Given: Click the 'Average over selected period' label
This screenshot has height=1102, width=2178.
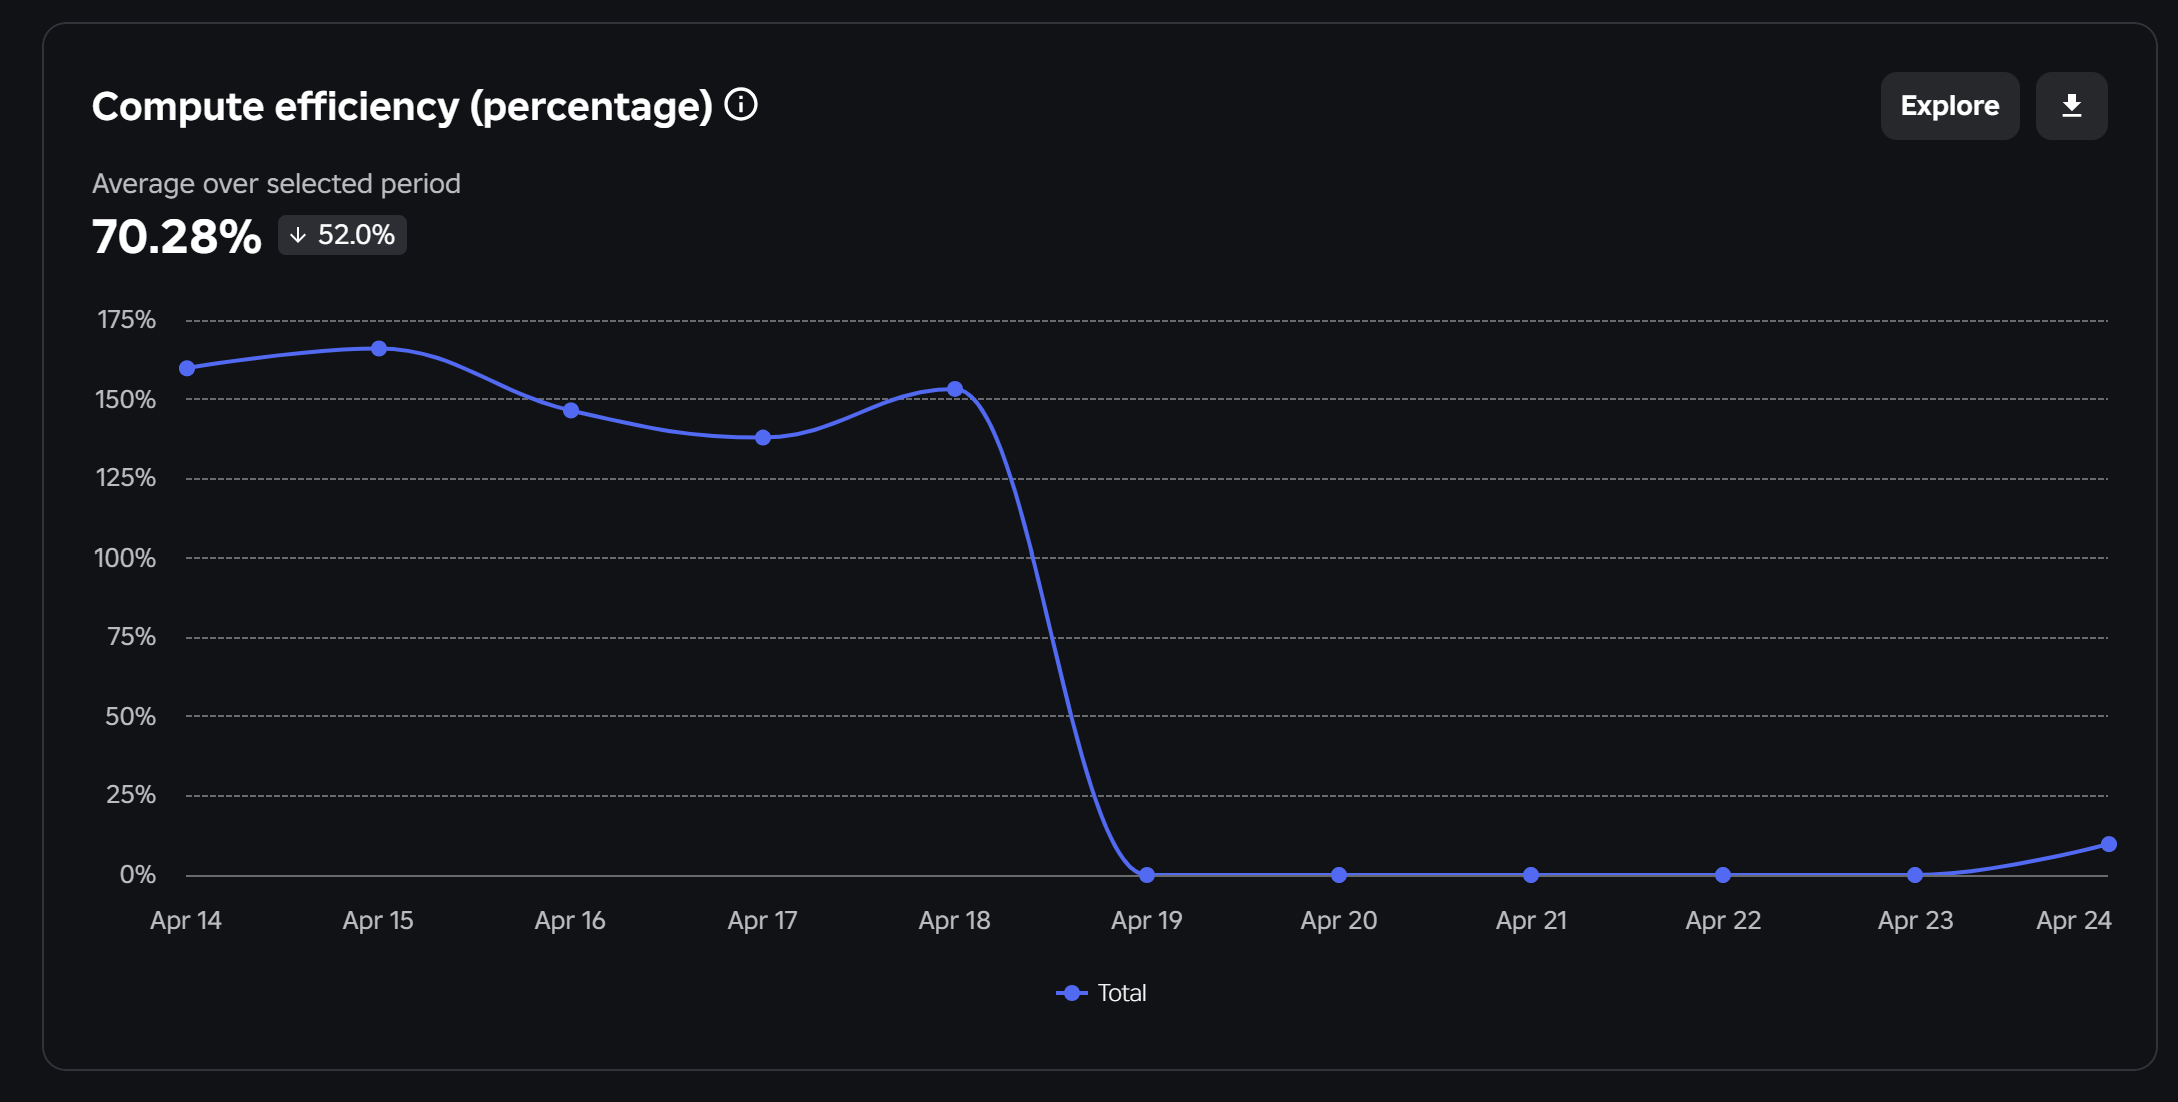Looking at the screenshot, I should point(276,184).
